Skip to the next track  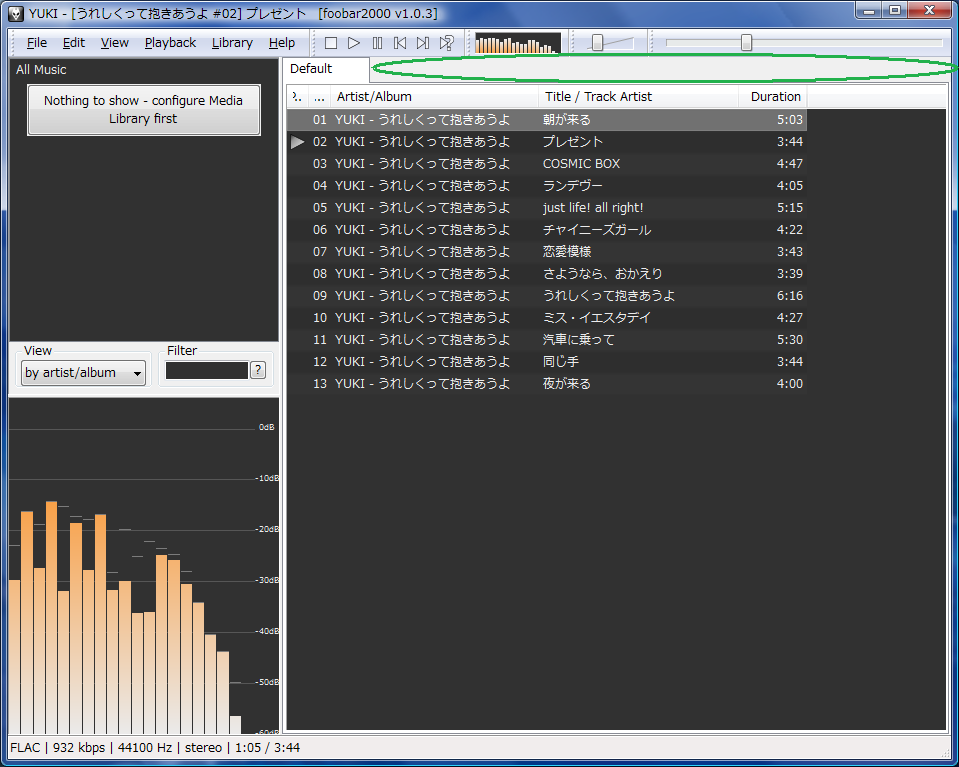pos(423,43)
